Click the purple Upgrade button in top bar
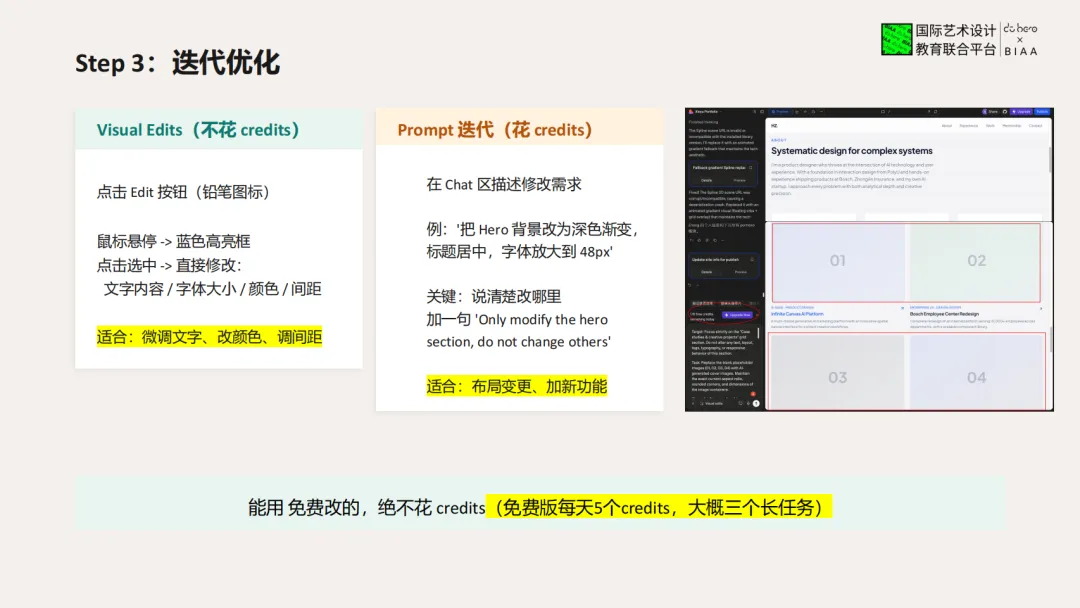1080x608 pixels. 1021,112
